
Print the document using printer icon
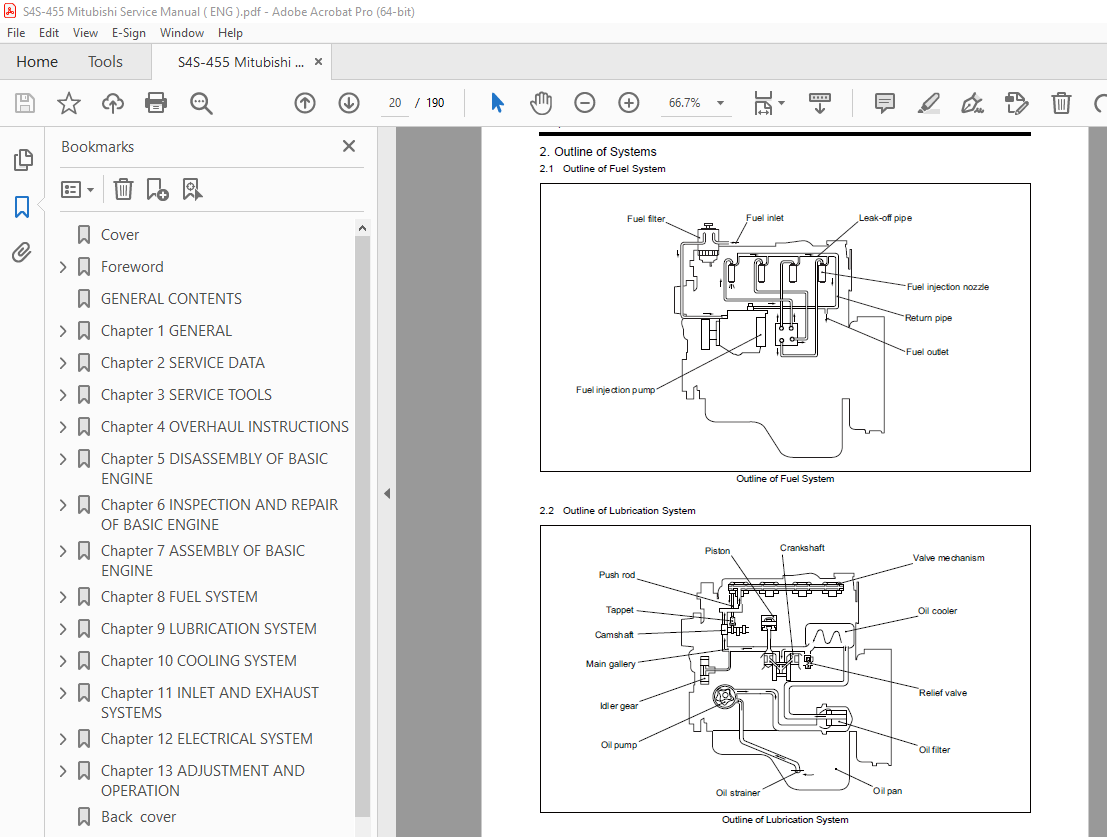coord(156,103)
